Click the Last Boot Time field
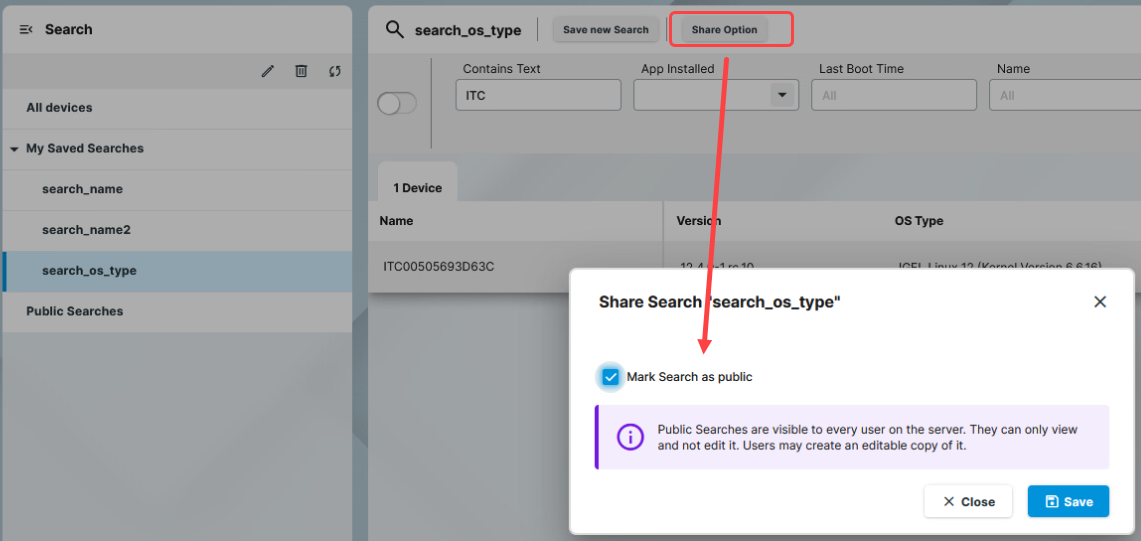Image resolution: width=1141 pixels, height=541 pixels. coord(893,95)
